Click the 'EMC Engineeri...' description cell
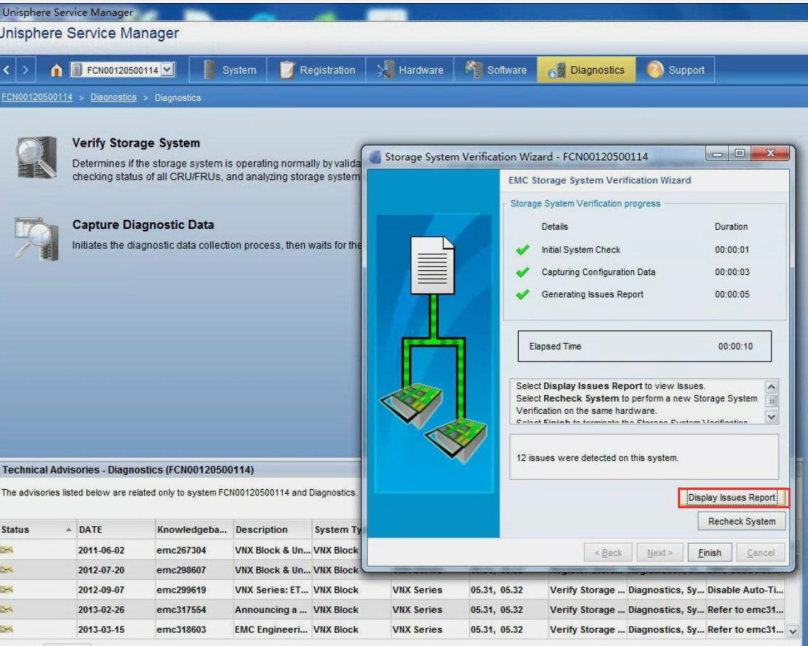 tap(272, 630)
